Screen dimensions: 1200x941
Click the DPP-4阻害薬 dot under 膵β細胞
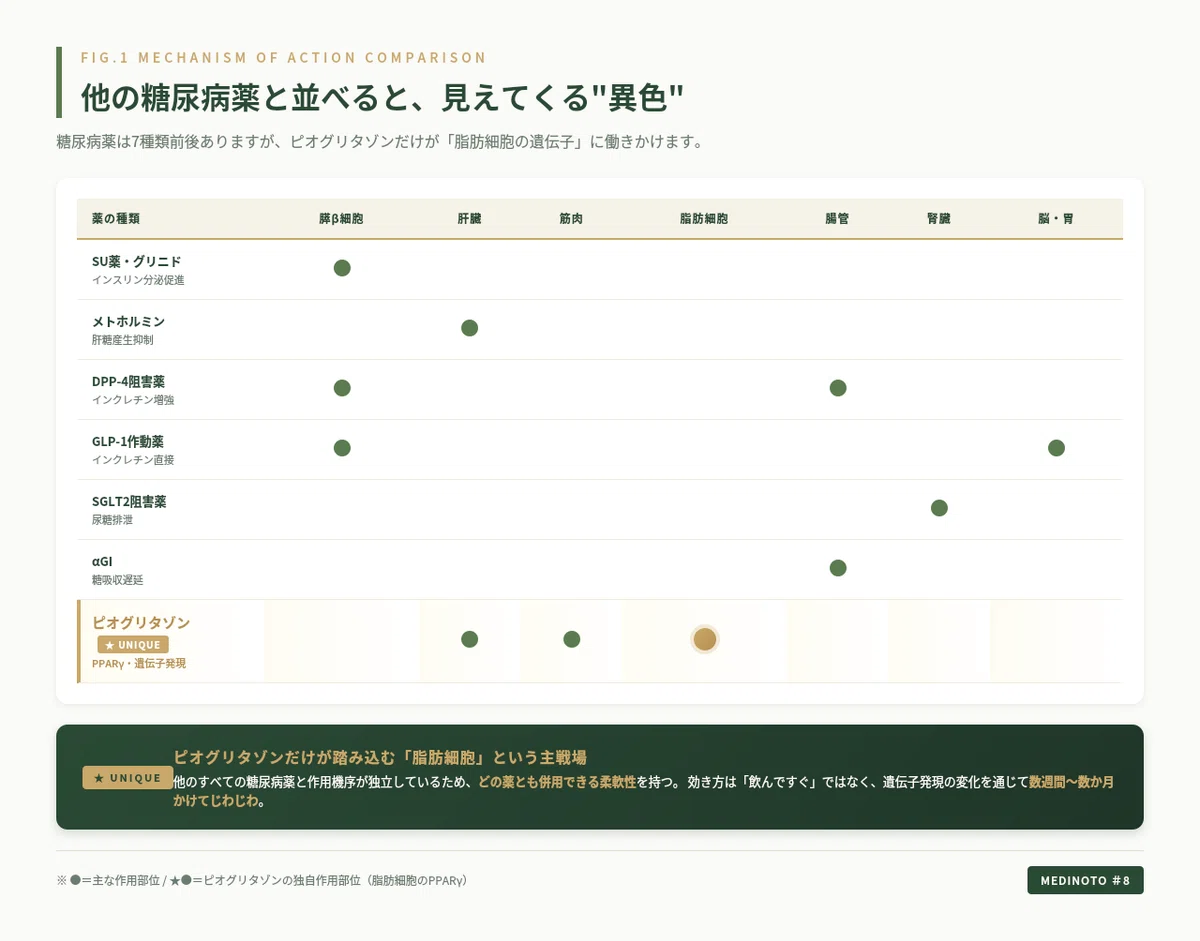342,388
